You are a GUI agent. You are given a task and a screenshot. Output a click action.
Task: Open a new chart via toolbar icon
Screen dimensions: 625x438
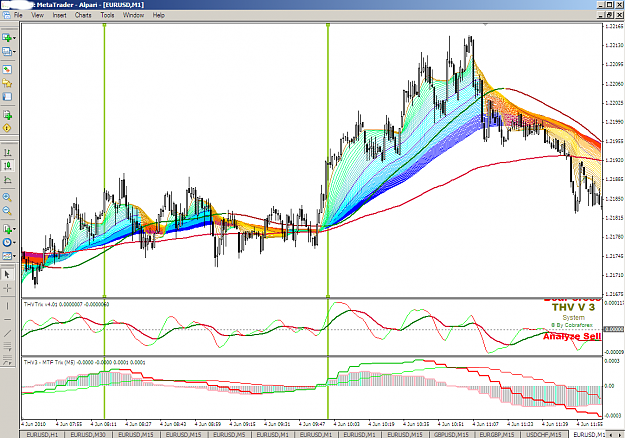[x=6, y=37]
